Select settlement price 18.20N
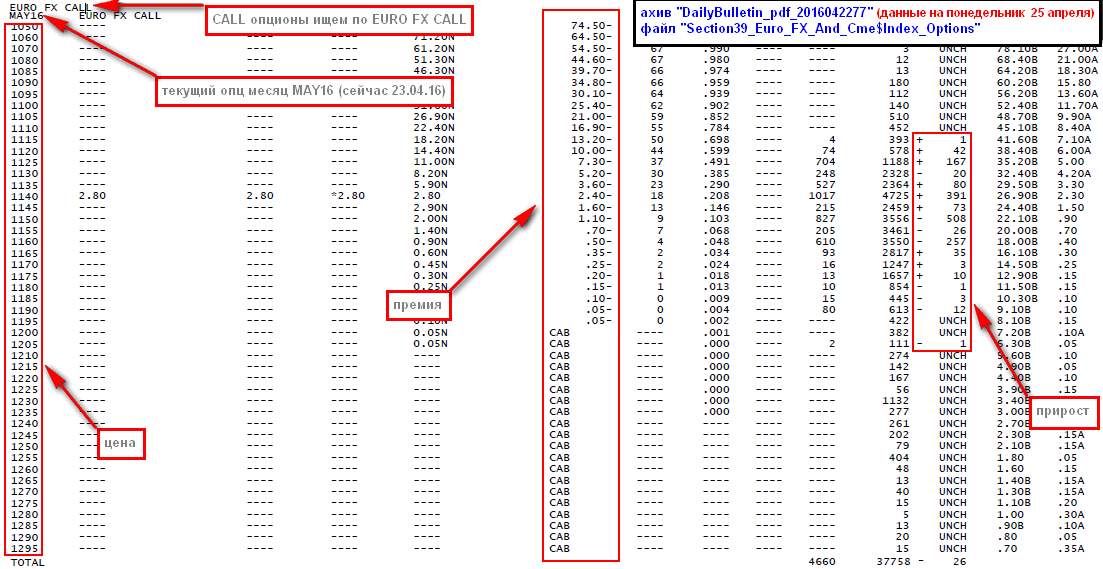Viewport: 1103px width, 569px height. point(435,139)
